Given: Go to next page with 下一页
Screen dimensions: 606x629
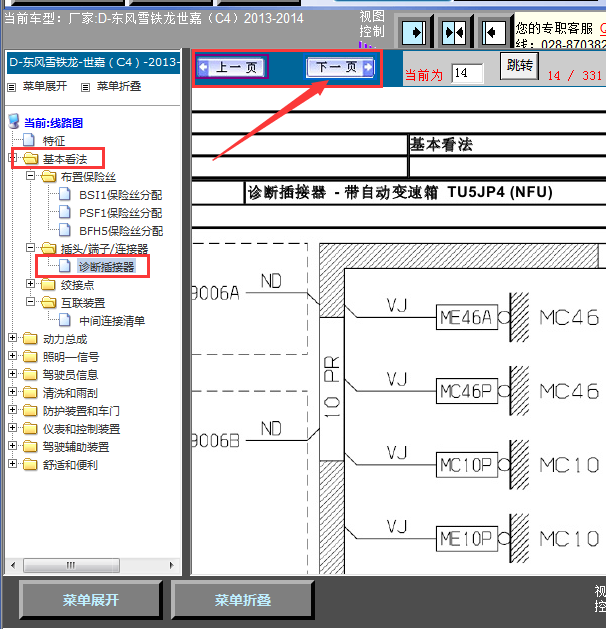Looking at the screenshot, I should [x=340, y=67].
